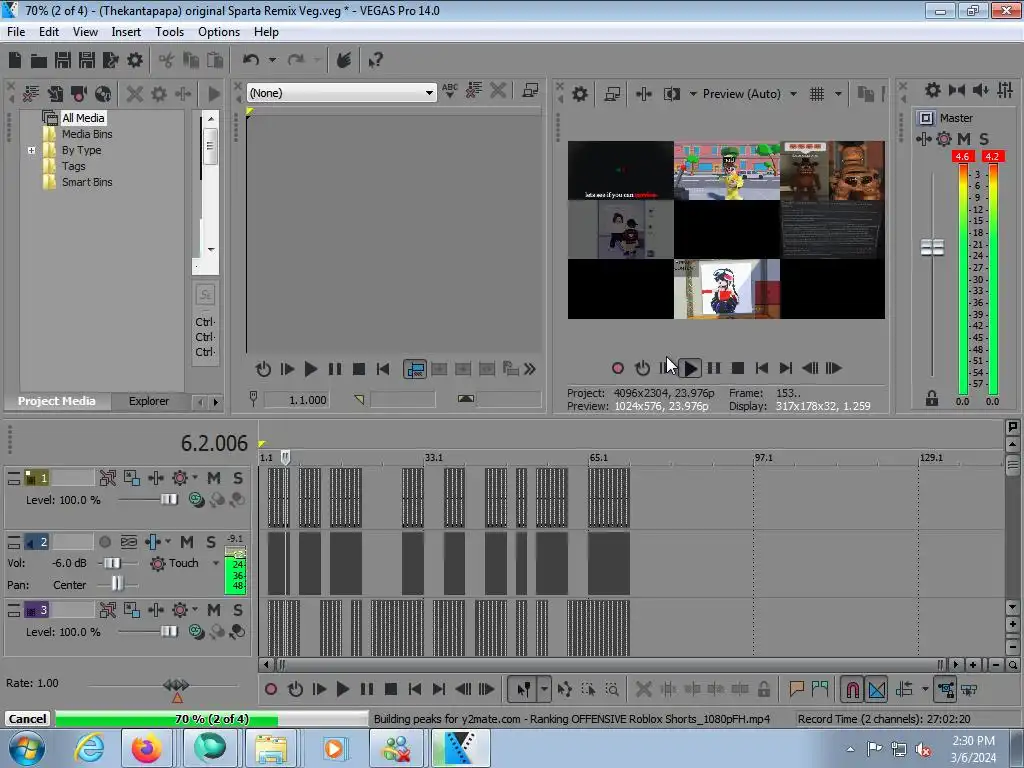Screen dimensions: 1024x768
Task: Toggle Master bus Mute button
Action: pyautogui.click(x=964, y=138)
